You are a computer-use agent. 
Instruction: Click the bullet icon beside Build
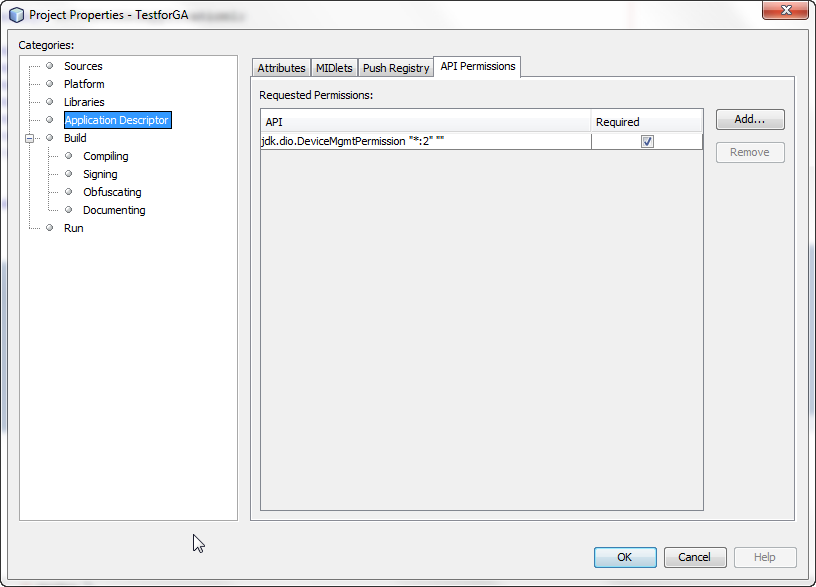pos(49,137)
